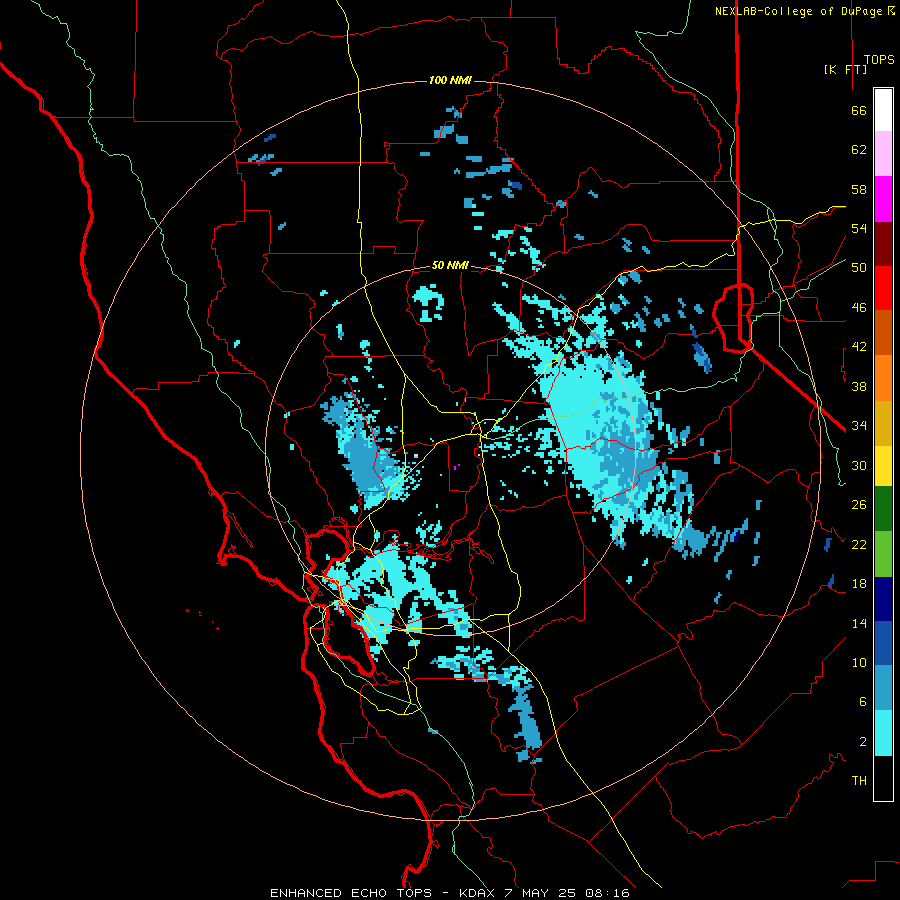Click the light green legend swatch
The height and width of the screenshot is (900, 900).
click(x=883, y=554)
